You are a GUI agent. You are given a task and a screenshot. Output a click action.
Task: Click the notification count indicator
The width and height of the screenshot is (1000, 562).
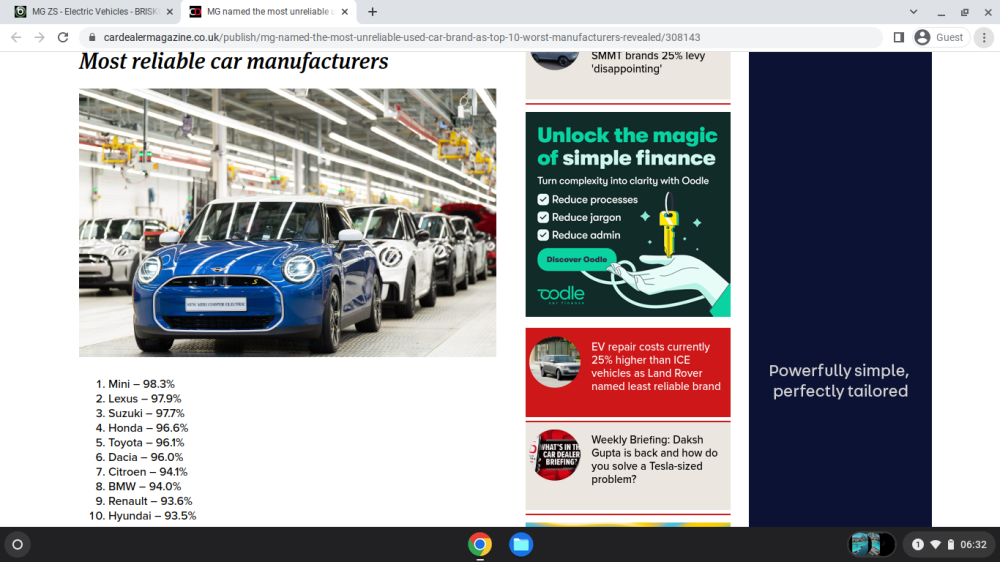918,545
